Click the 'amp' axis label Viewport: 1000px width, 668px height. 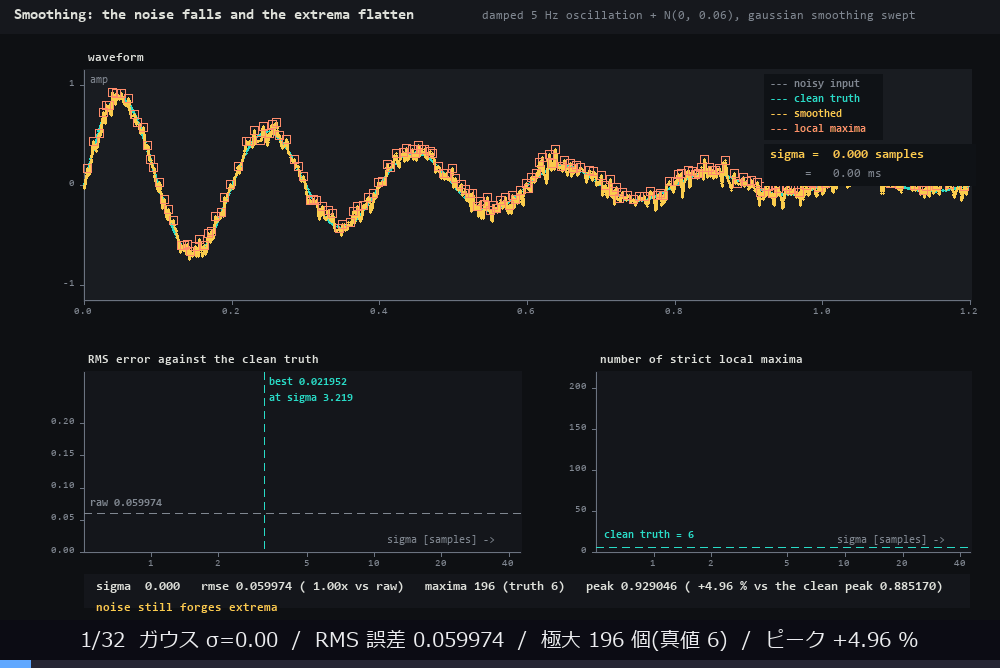(x=99, y=80)
